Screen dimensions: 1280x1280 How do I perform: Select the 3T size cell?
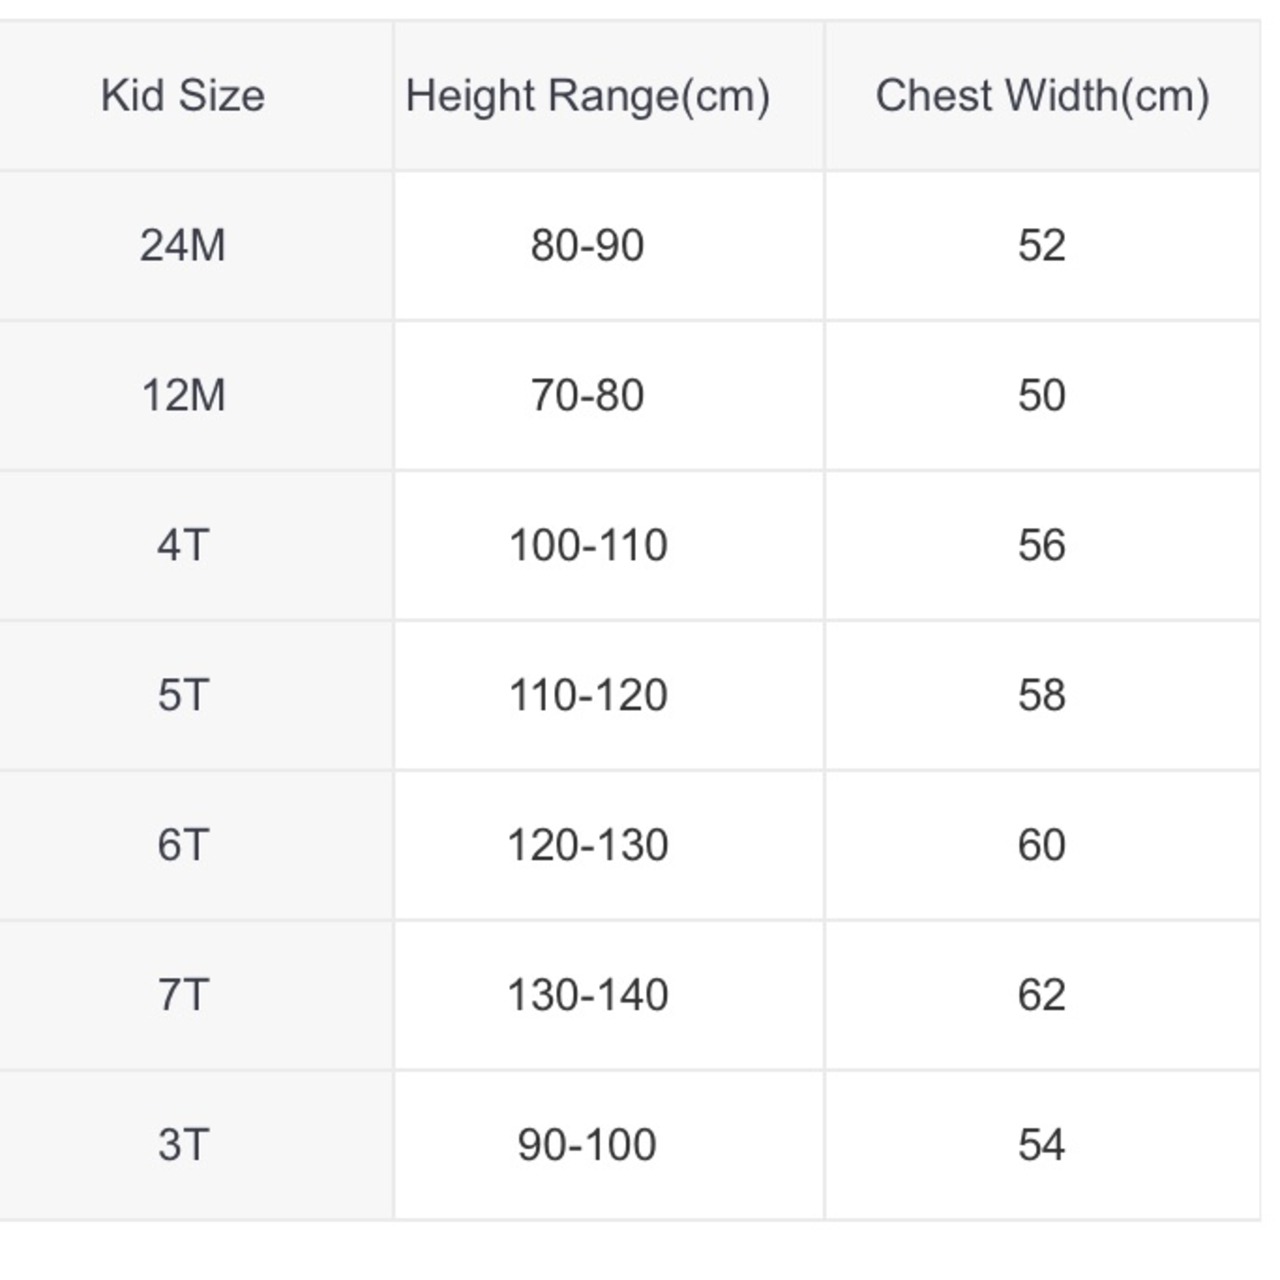click(x=183, y=1146)
